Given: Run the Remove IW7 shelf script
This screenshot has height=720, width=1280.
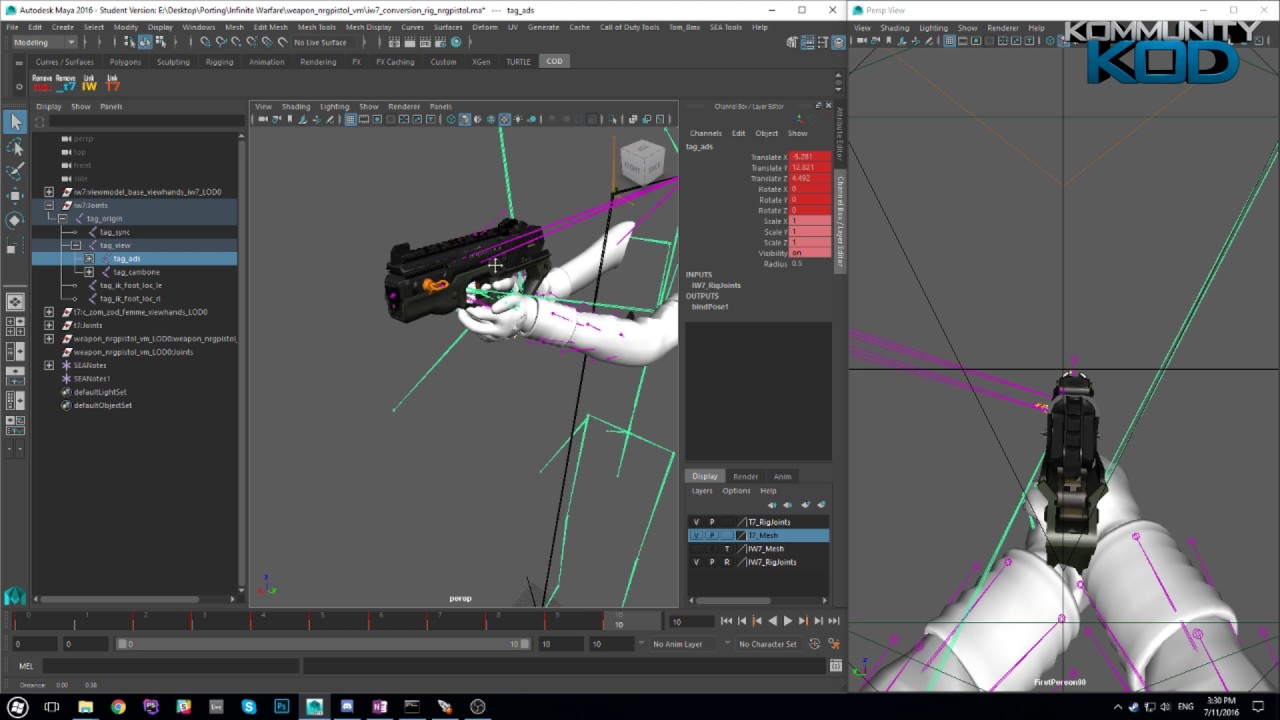Looking at the screenshot, I should click(x=41, y=83).
